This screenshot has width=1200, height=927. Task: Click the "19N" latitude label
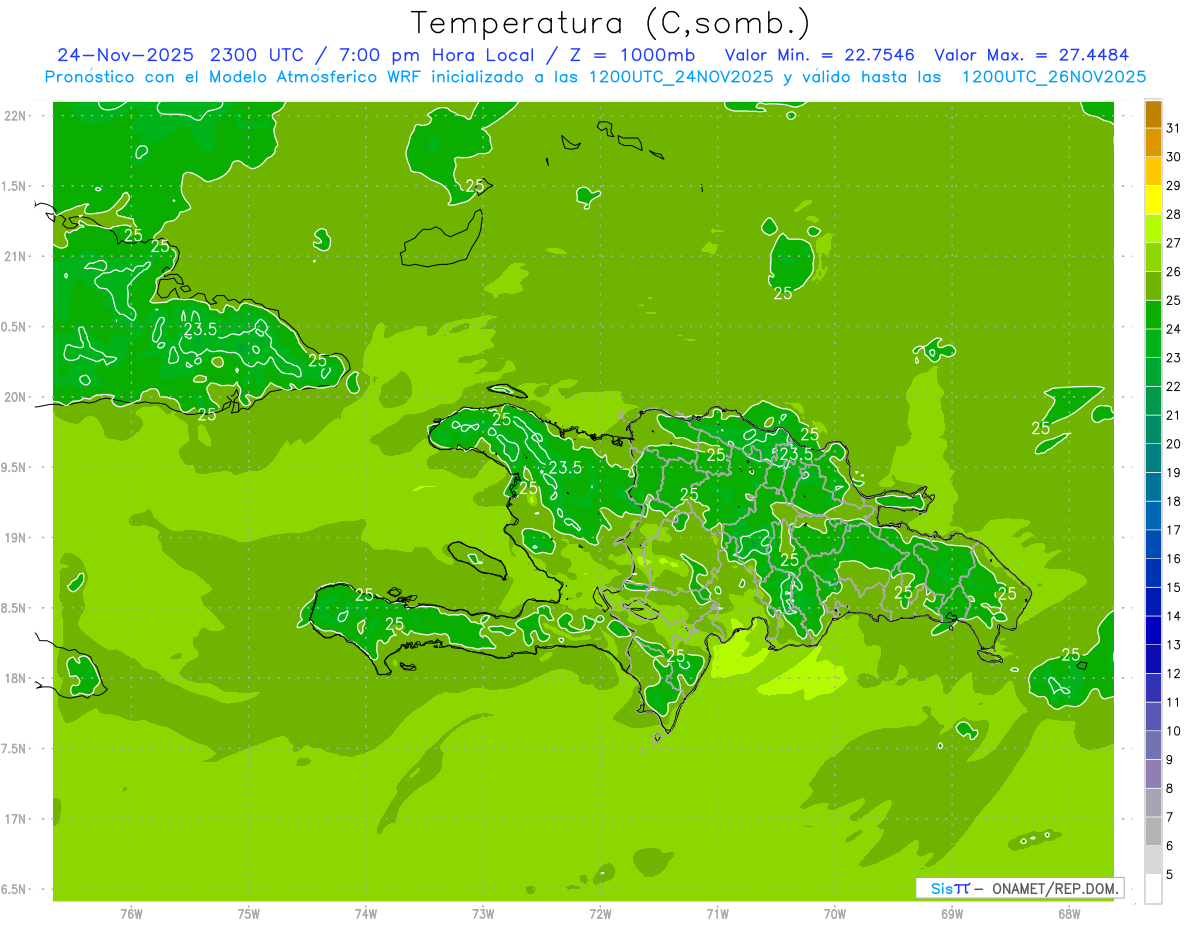click(17, 538)
